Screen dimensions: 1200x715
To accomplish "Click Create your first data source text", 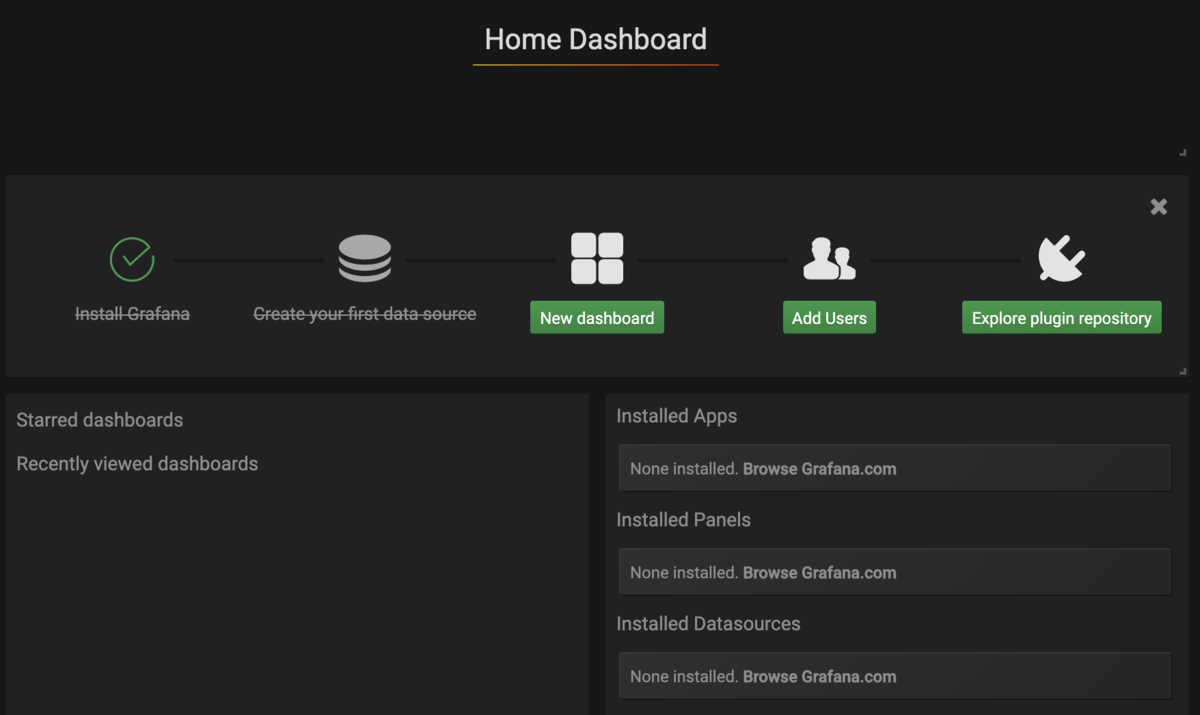I will point(365,314).
